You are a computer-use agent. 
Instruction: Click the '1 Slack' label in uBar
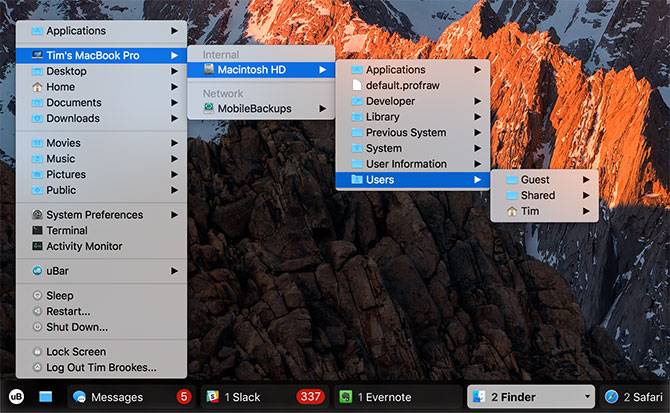pyautogui.click(x=242, y=397)
